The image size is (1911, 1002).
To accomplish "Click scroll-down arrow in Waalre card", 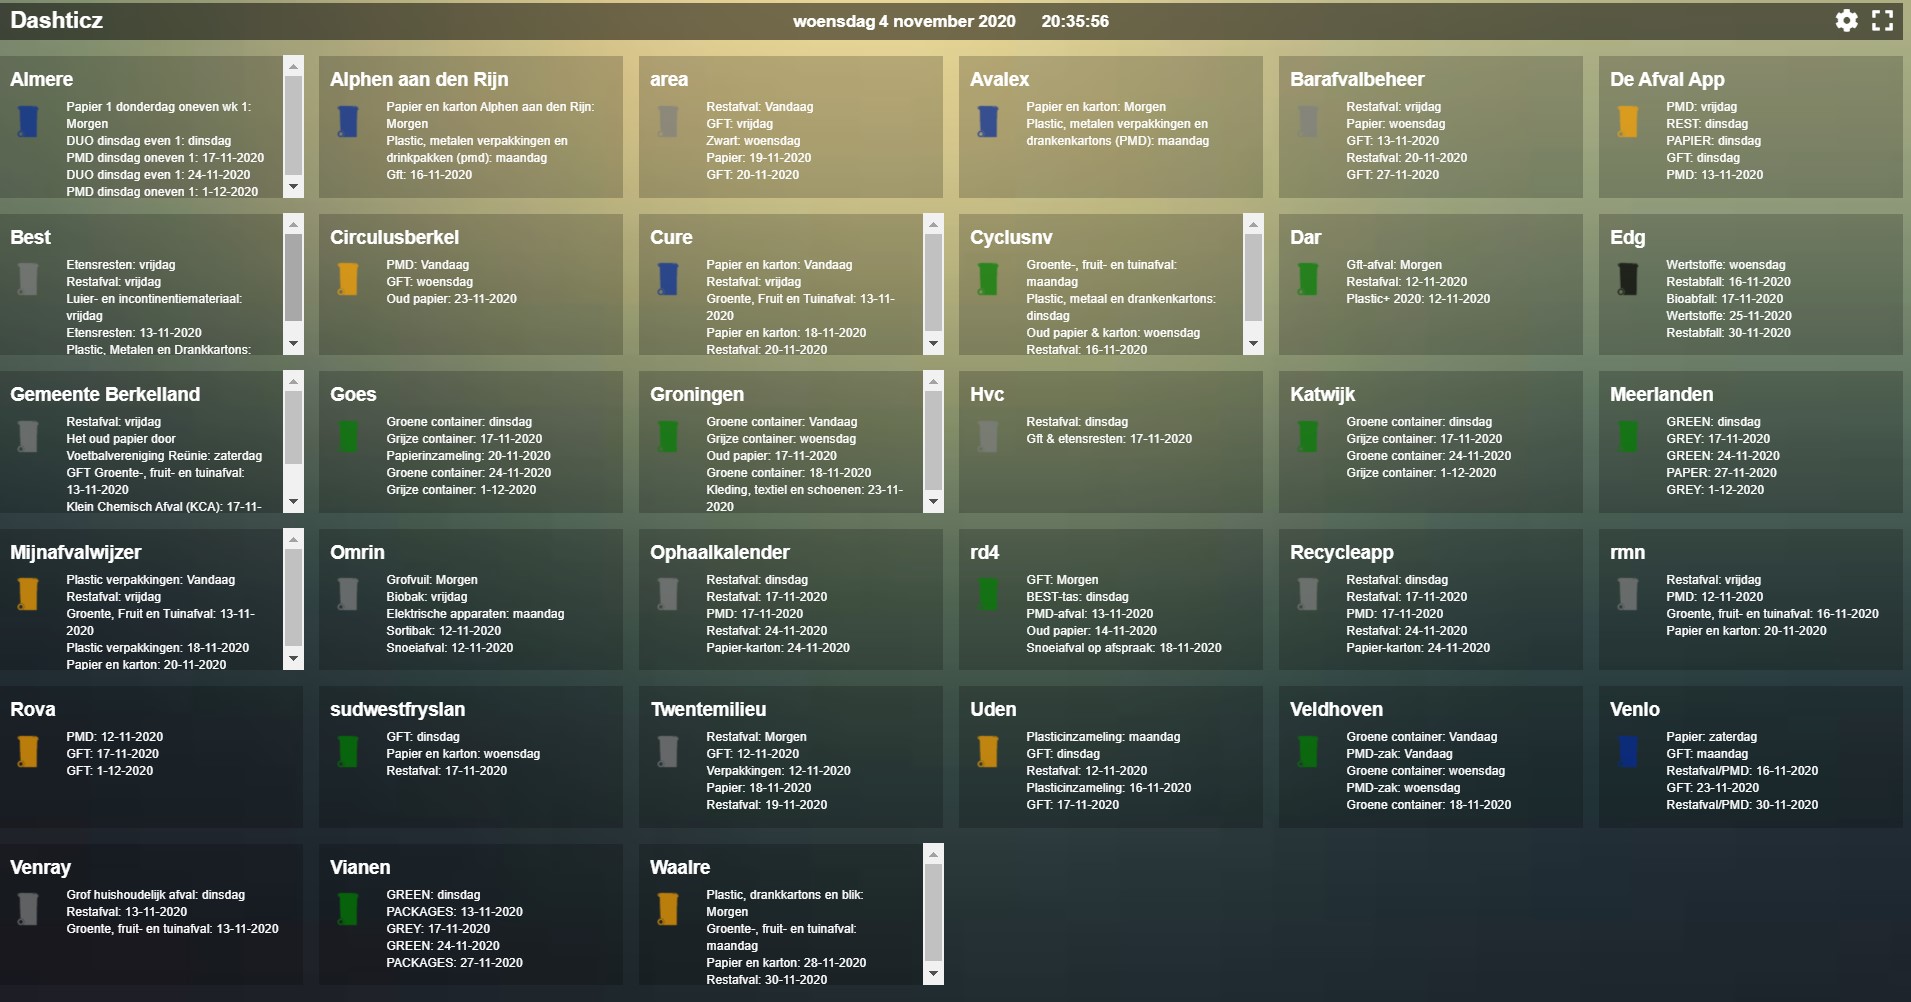I will [933, 974].
